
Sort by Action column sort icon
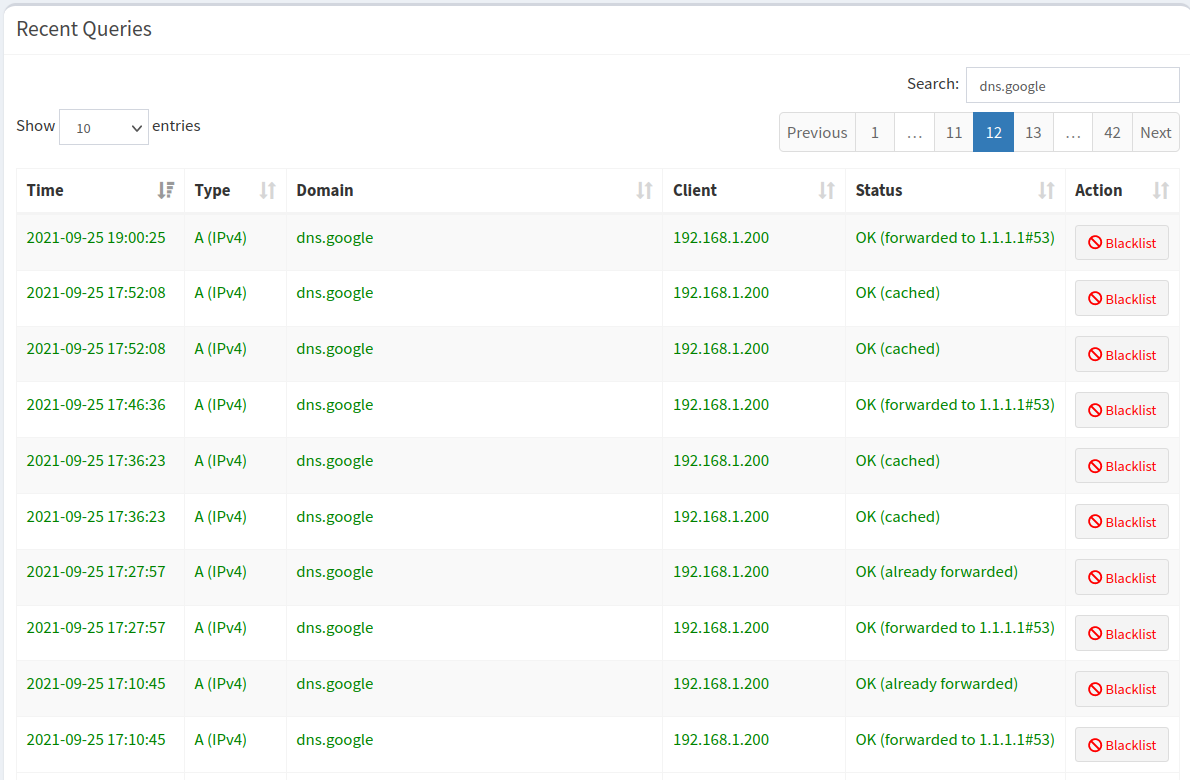[x=1160, y=190]
